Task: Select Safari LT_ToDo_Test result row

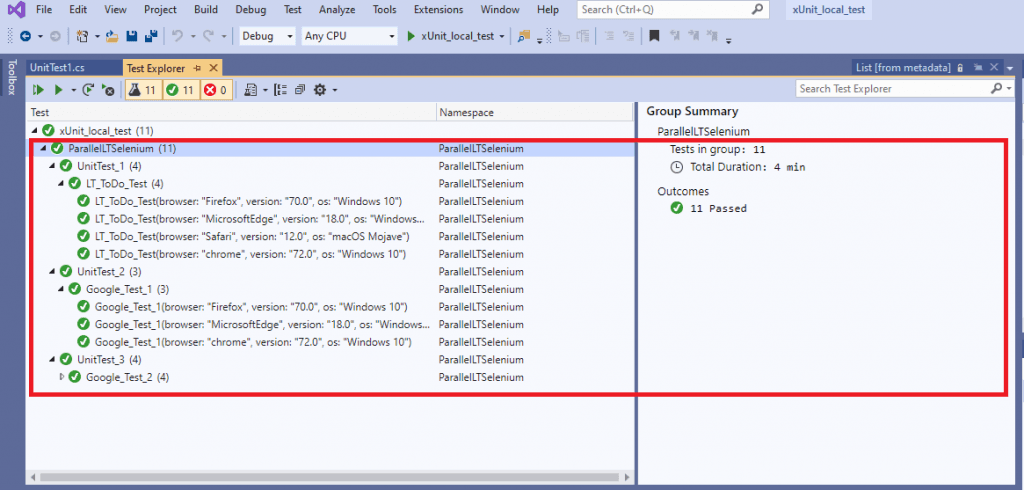Action: [252, 237]
